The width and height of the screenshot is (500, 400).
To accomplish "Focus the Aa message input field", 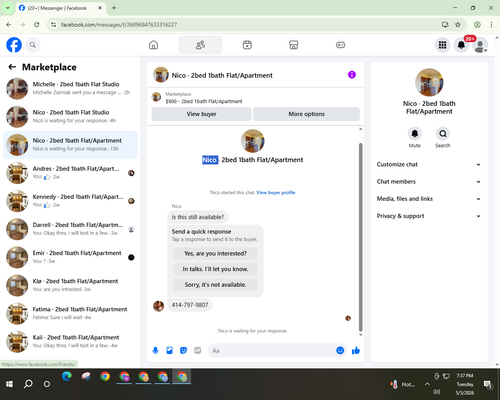I will click(x=272, y=351).
